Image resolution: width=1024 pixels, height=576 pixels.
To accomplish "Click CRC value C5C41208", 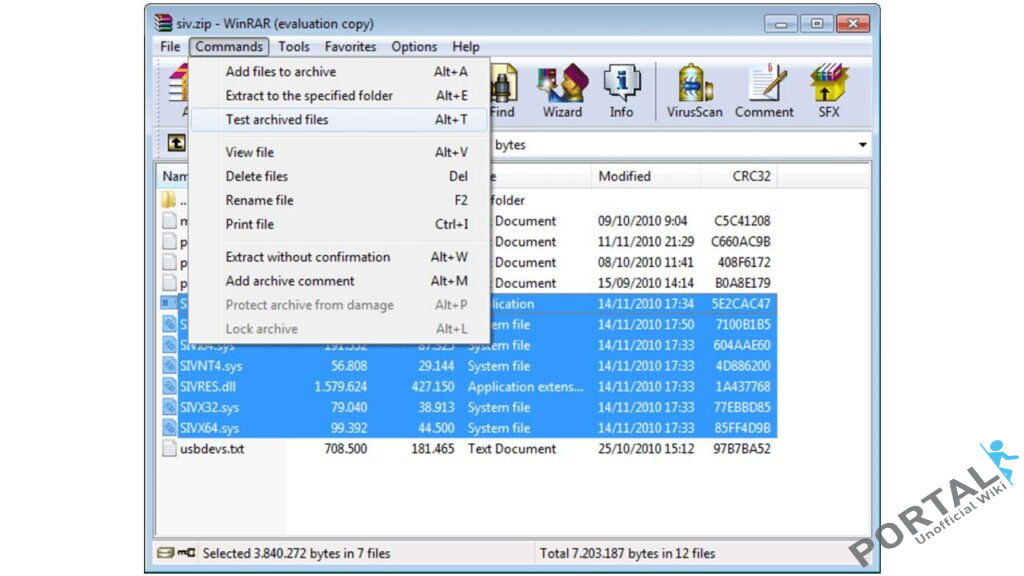I will (742, 221).
